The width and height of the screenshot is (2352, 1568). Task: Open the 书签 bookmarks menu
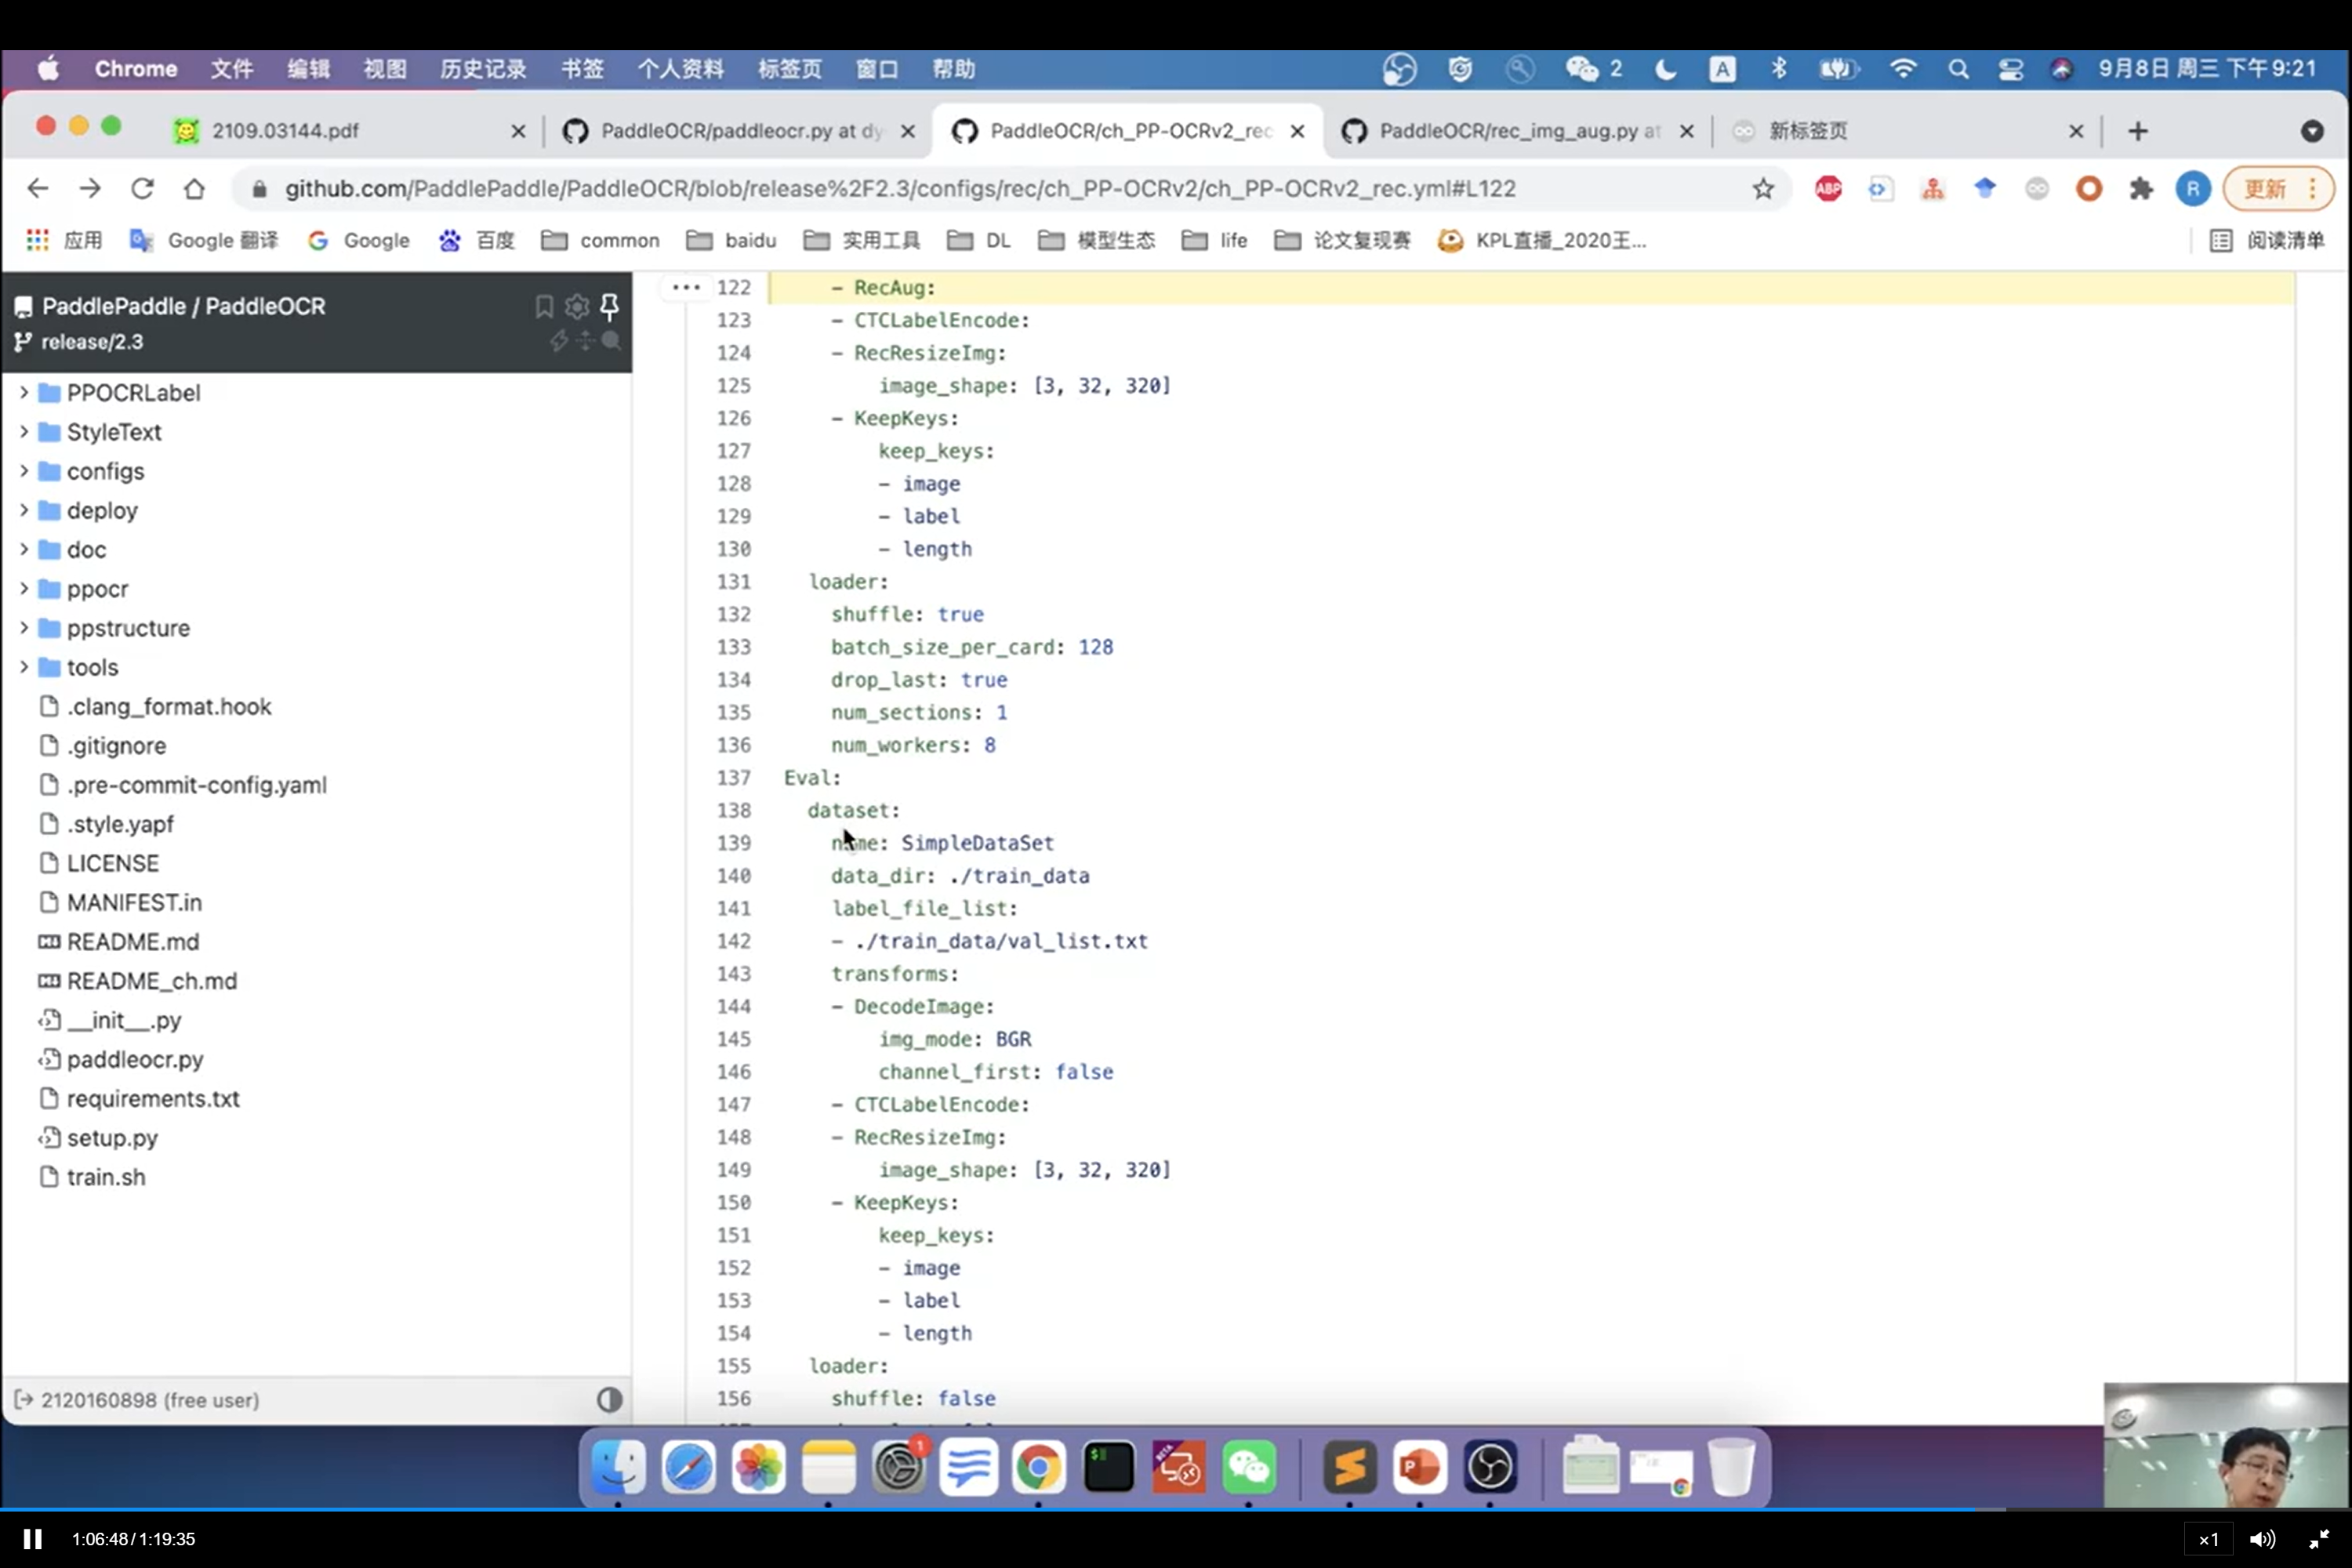coord(582,69)
